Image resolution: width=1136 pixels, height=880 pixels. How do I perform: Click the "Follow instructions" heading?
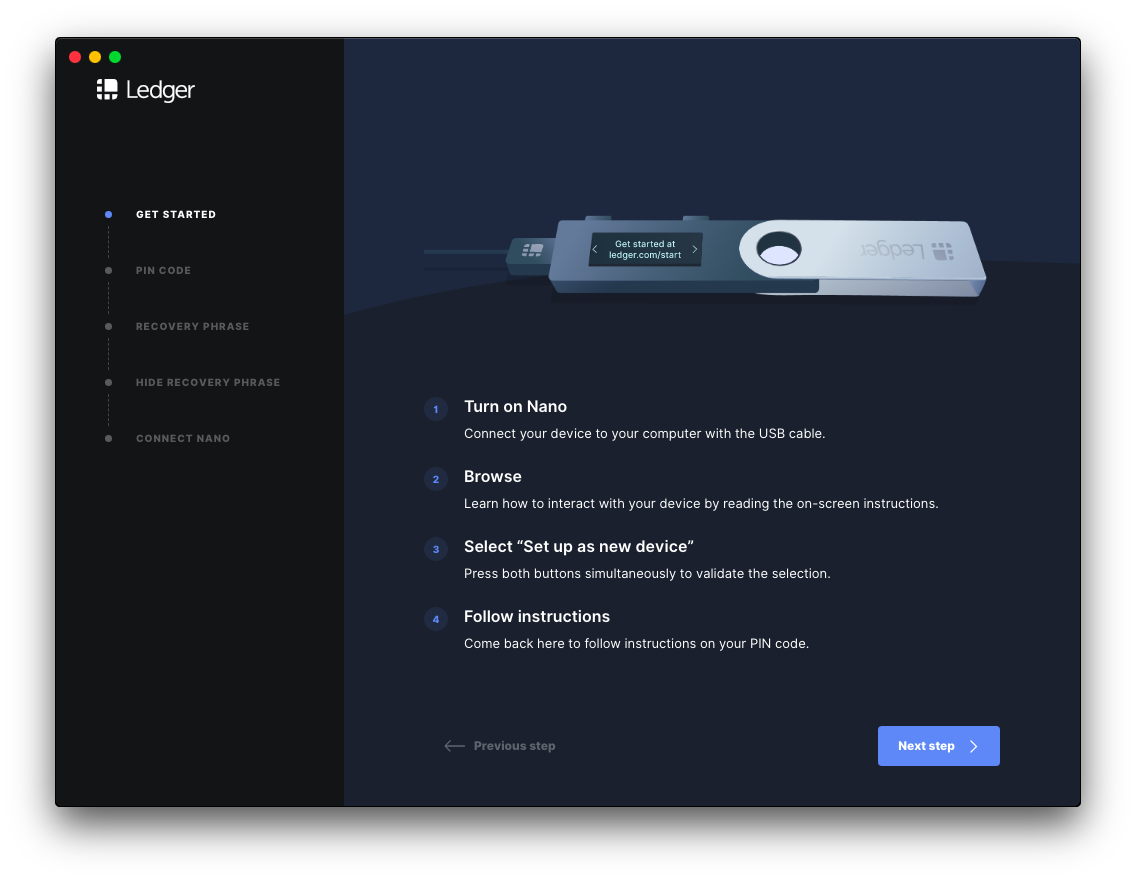click(x=537, y=616)
